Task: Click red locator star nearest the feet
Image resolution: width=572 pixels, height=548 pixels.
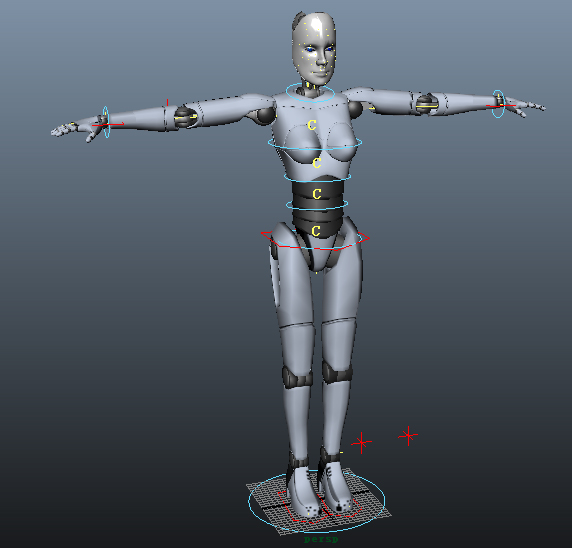Action: point(362,443)
